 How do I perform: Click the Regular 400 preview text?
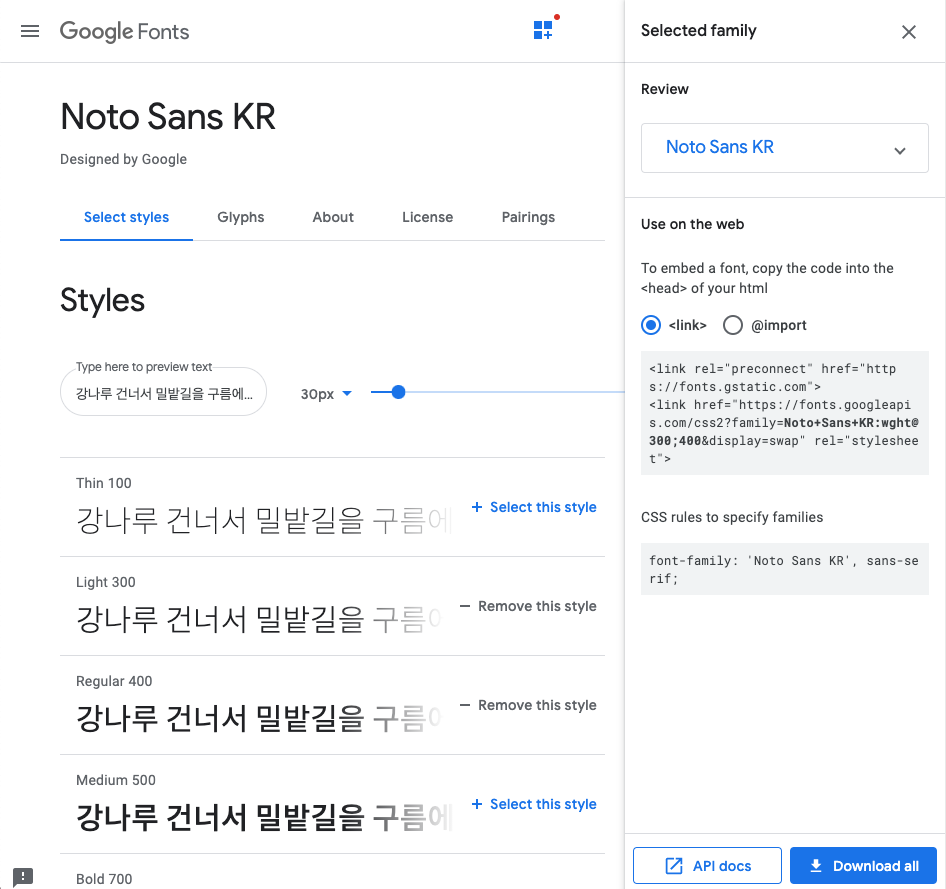tap(259, 719)
